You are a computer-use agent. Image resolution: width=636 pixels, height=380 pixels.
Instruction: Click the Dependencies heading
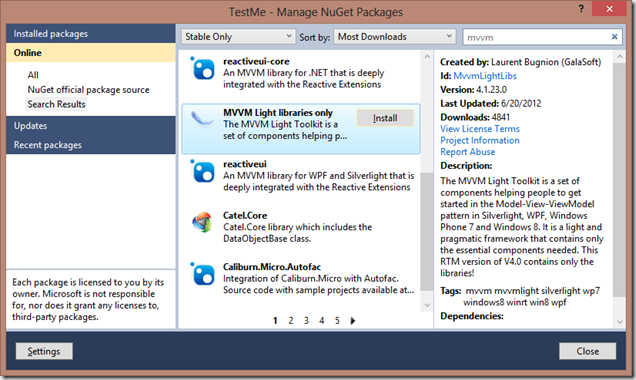point(472,316)
